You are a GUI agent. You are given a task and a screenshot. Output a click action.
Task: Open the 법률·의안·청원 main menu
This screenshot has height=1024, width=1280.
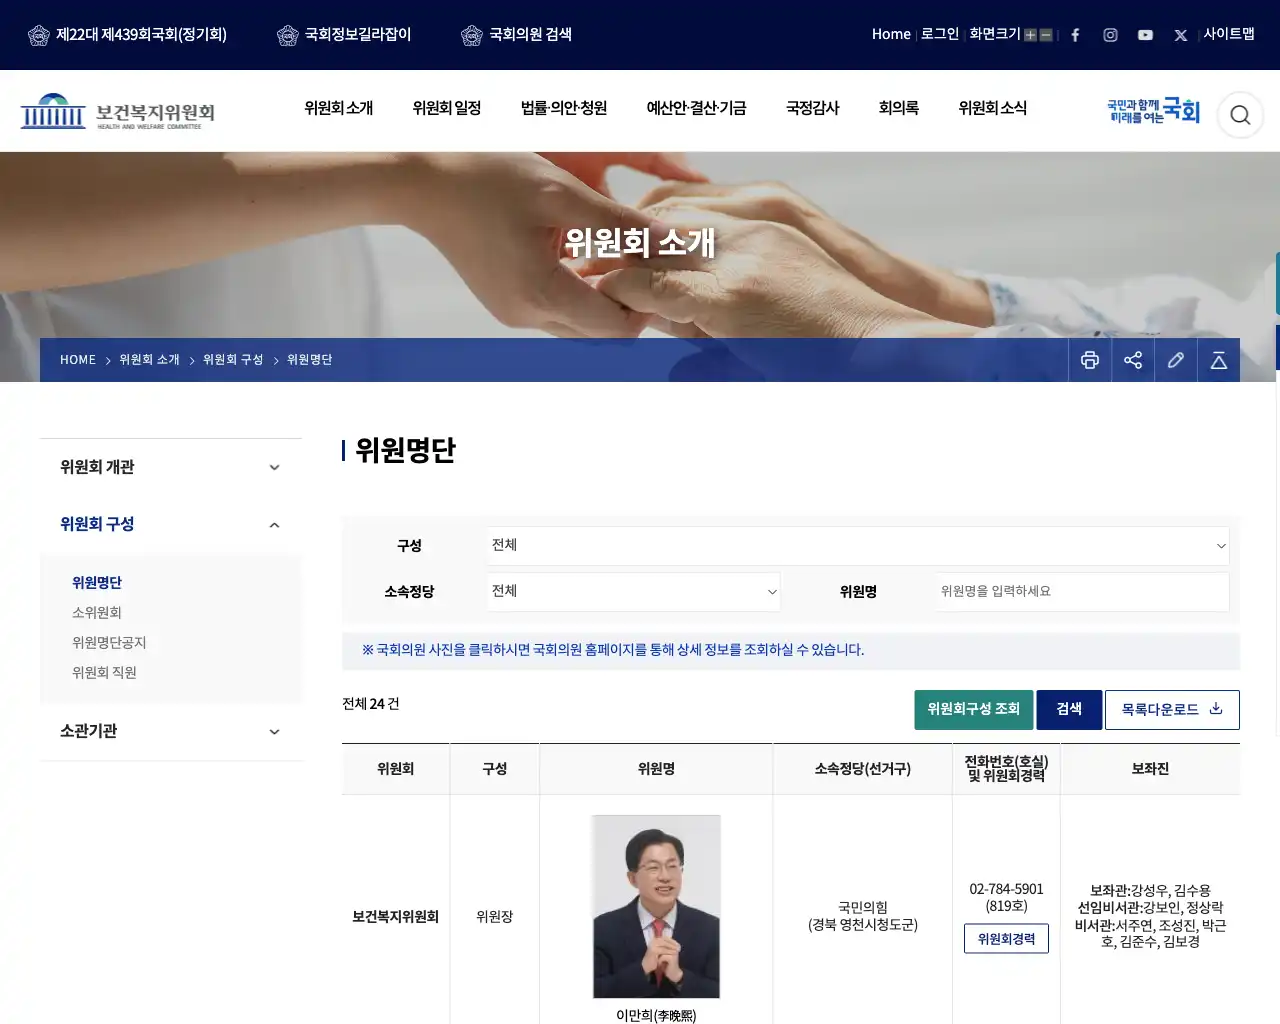click(x=564, y=108)
